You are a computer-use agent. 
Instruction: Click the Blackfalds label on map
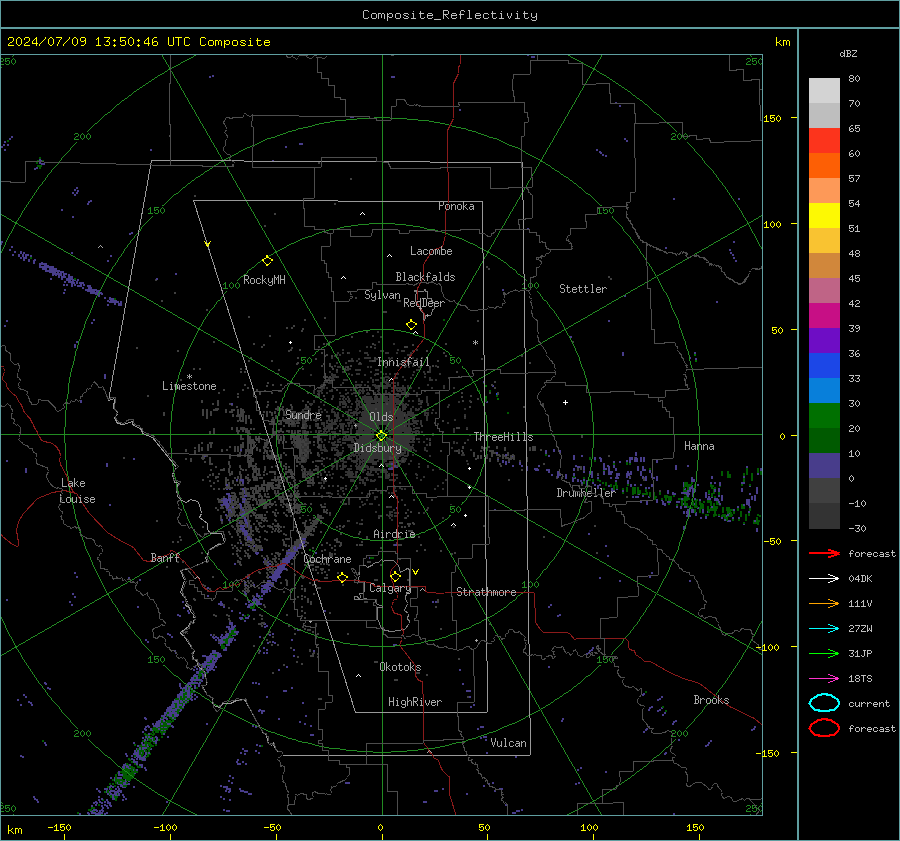(425, 277)
